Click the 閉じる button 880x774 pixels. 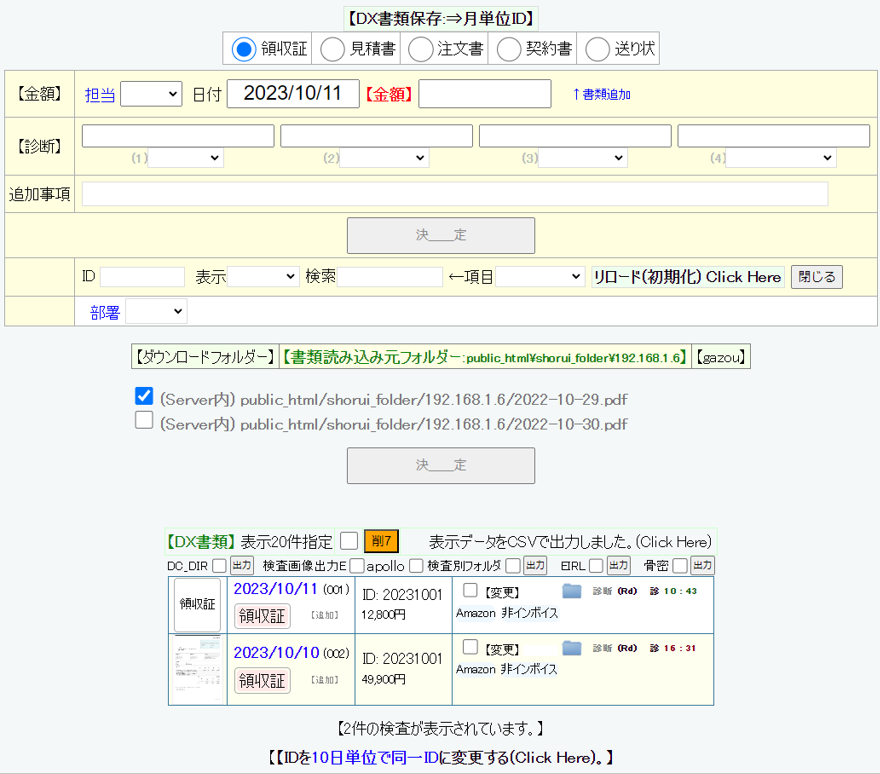click(x=817, y=277)
